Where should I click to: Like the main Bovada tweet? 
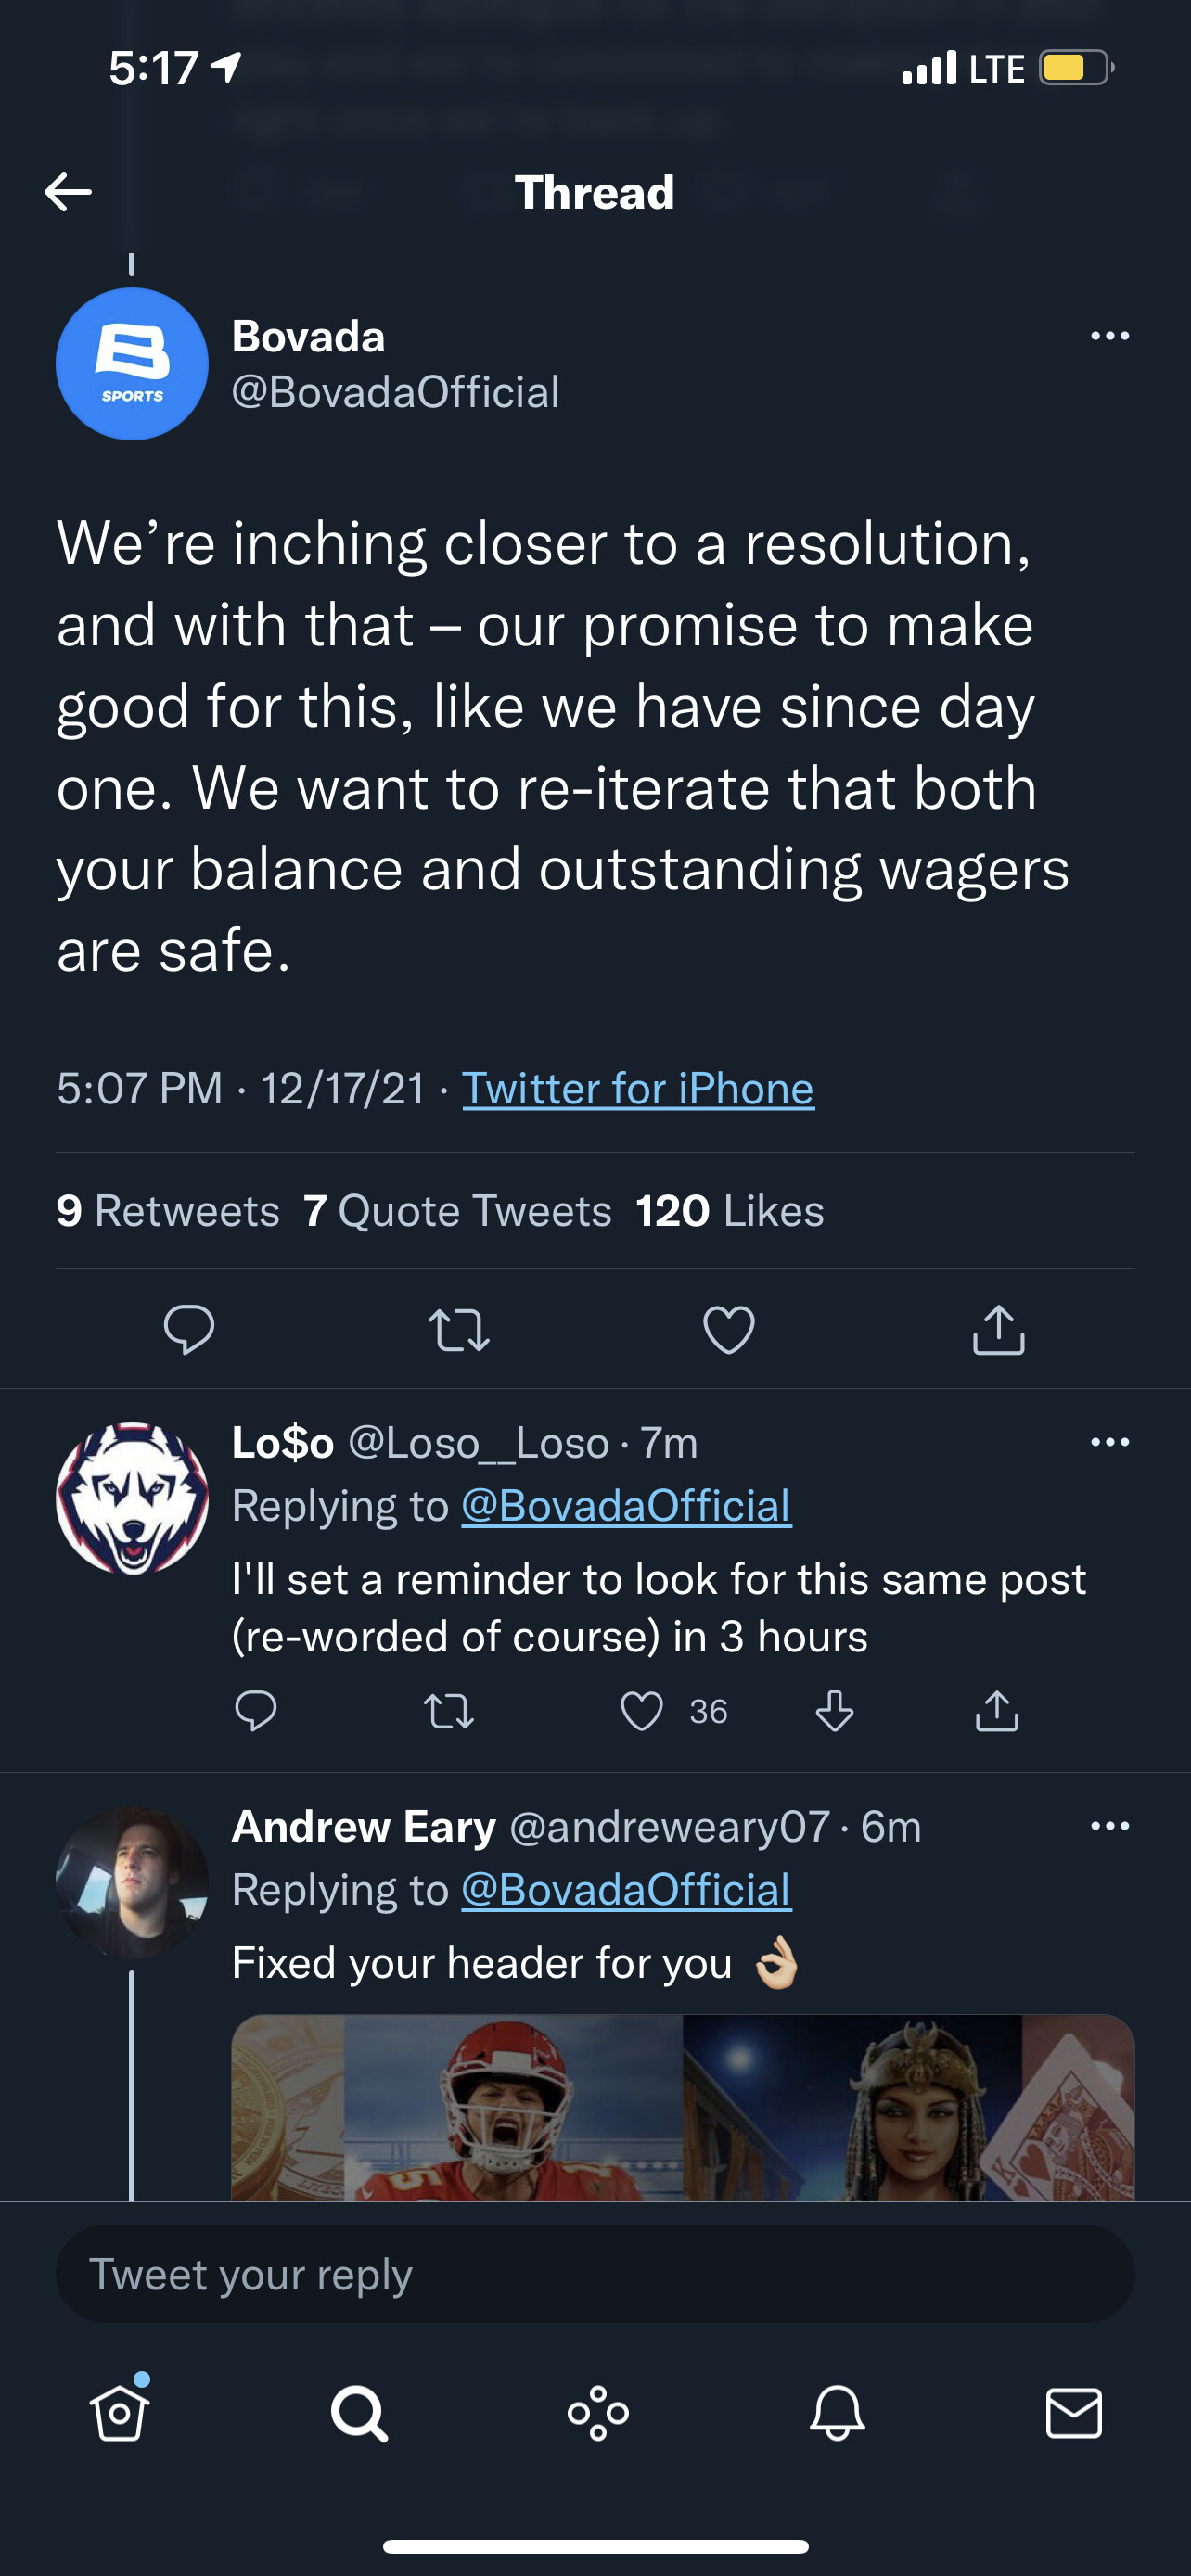[729, 1330]
